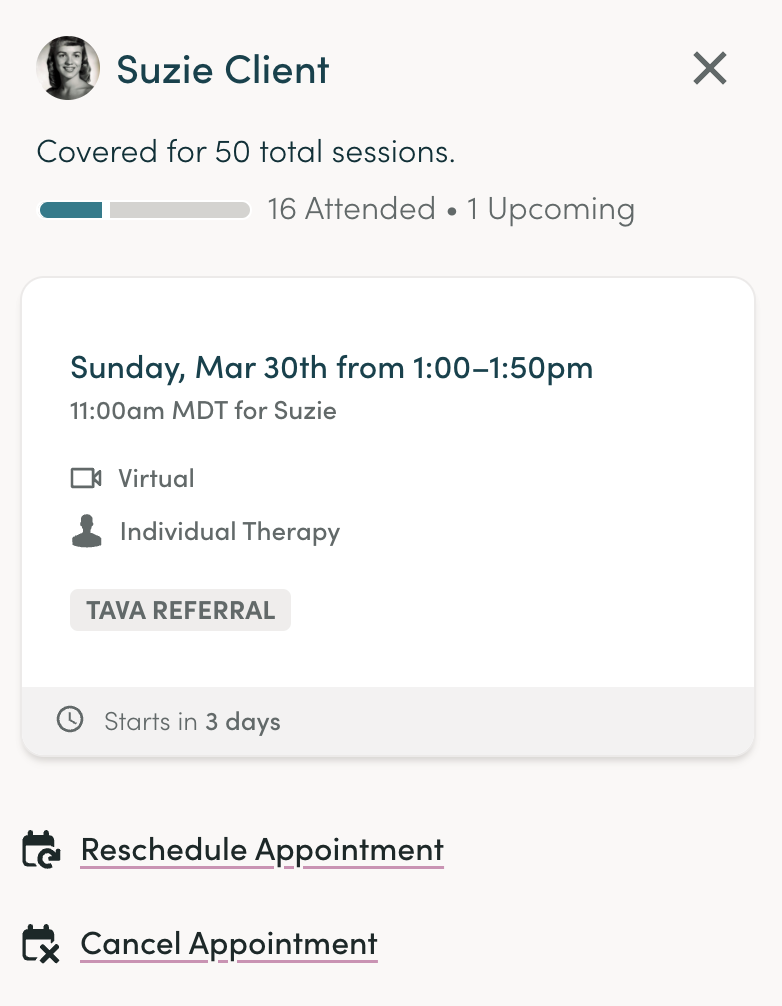Select the Cancel Appointment link
This screenshot has width=782, height=1006.
[x=229, y=944]
